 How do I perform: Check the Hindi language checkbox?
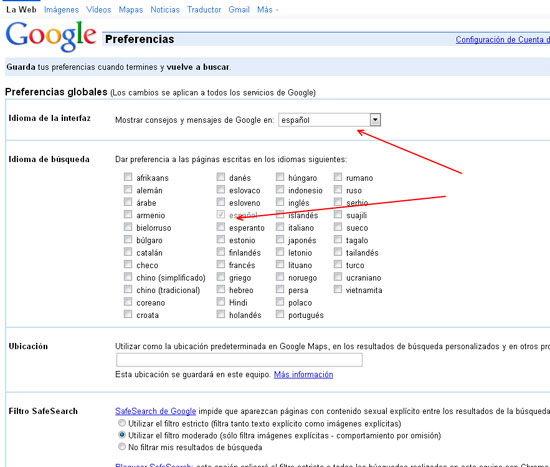tap(221, 301)
